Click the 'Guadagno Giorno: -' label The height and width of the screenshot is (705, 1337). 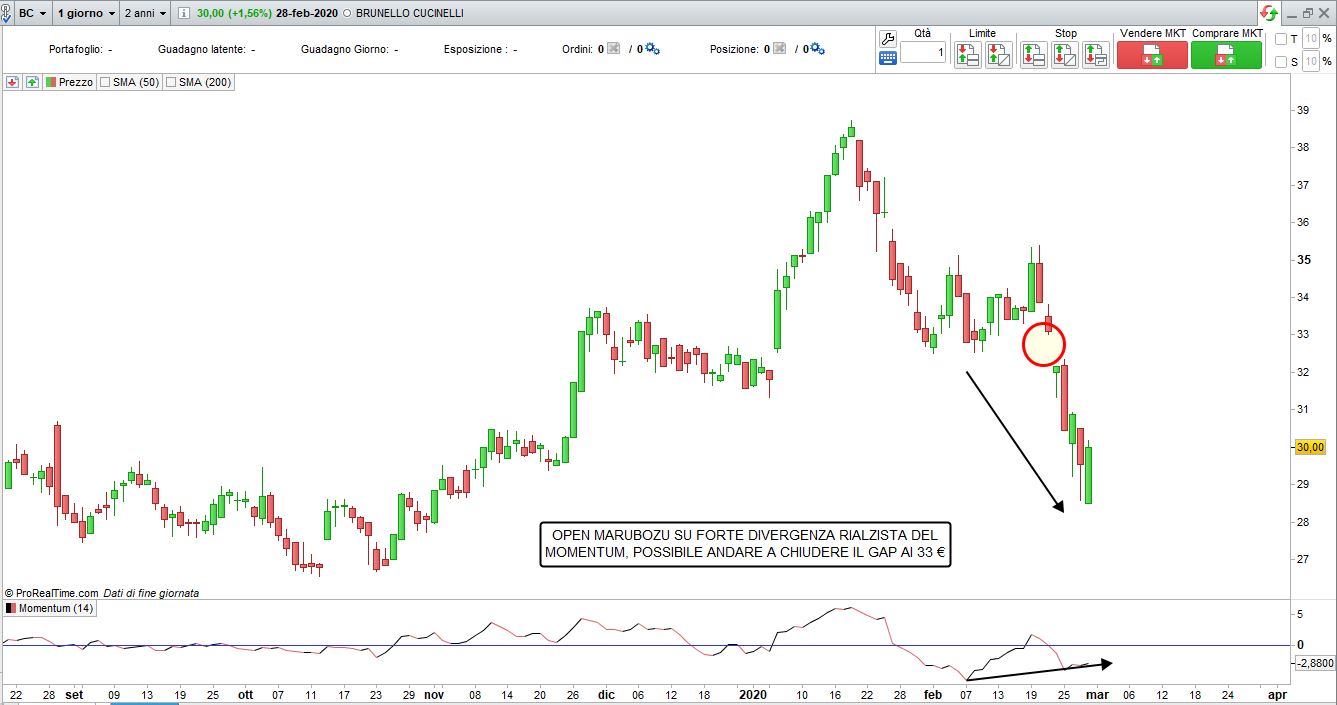(349, 49)
